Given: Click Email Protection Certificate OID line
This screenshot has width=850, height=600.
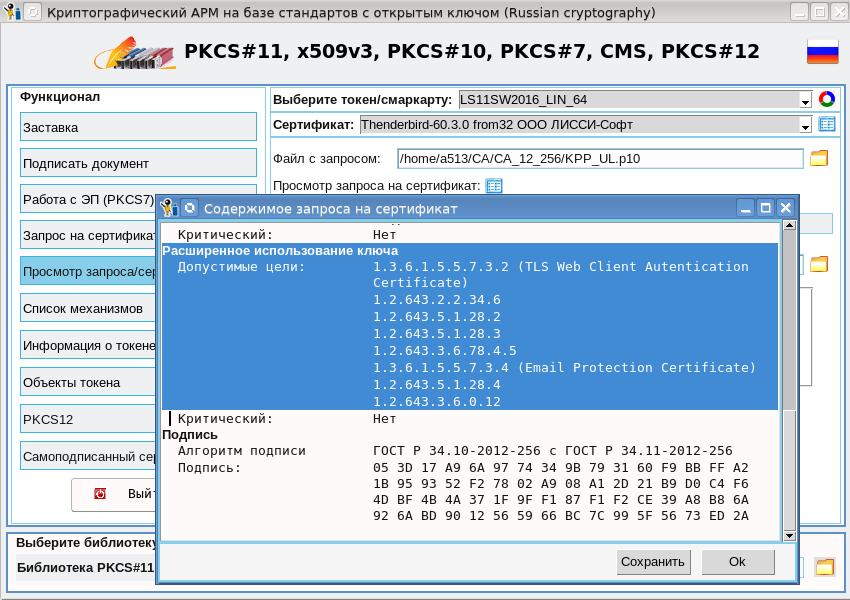Looking at the screenshot, I should pyautogui.click(x=564, y=367).
